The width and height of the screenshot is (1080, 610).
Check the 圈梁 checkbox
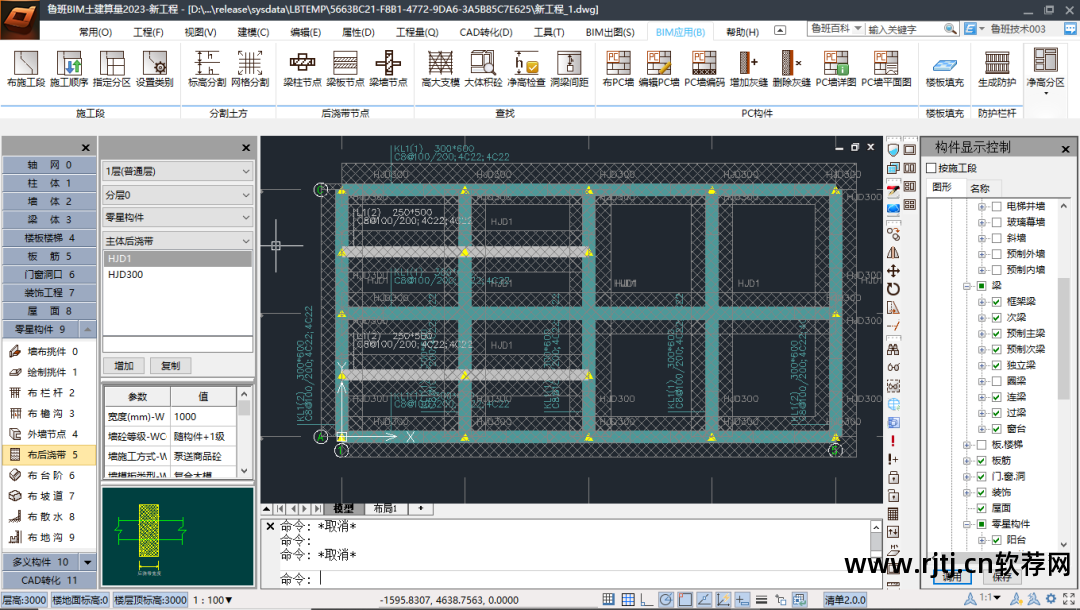pos(996,381)
